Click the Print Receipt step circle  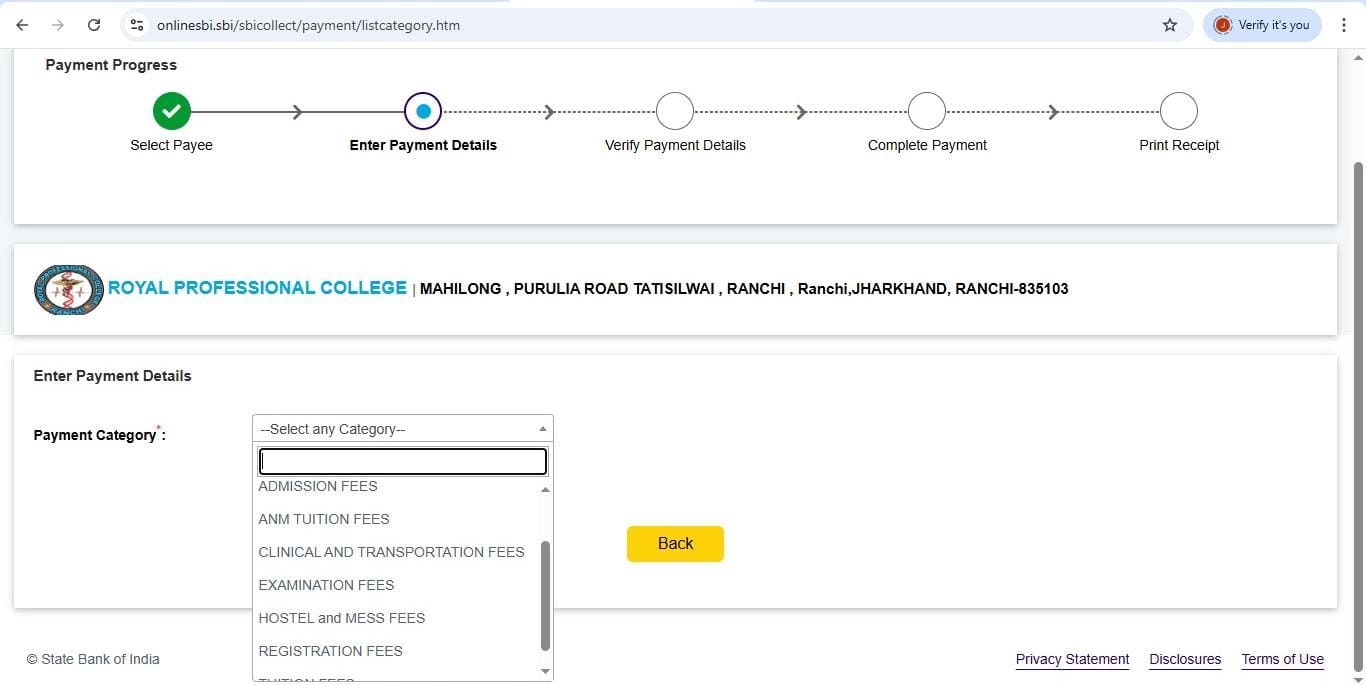click(x=1179, y=111)
